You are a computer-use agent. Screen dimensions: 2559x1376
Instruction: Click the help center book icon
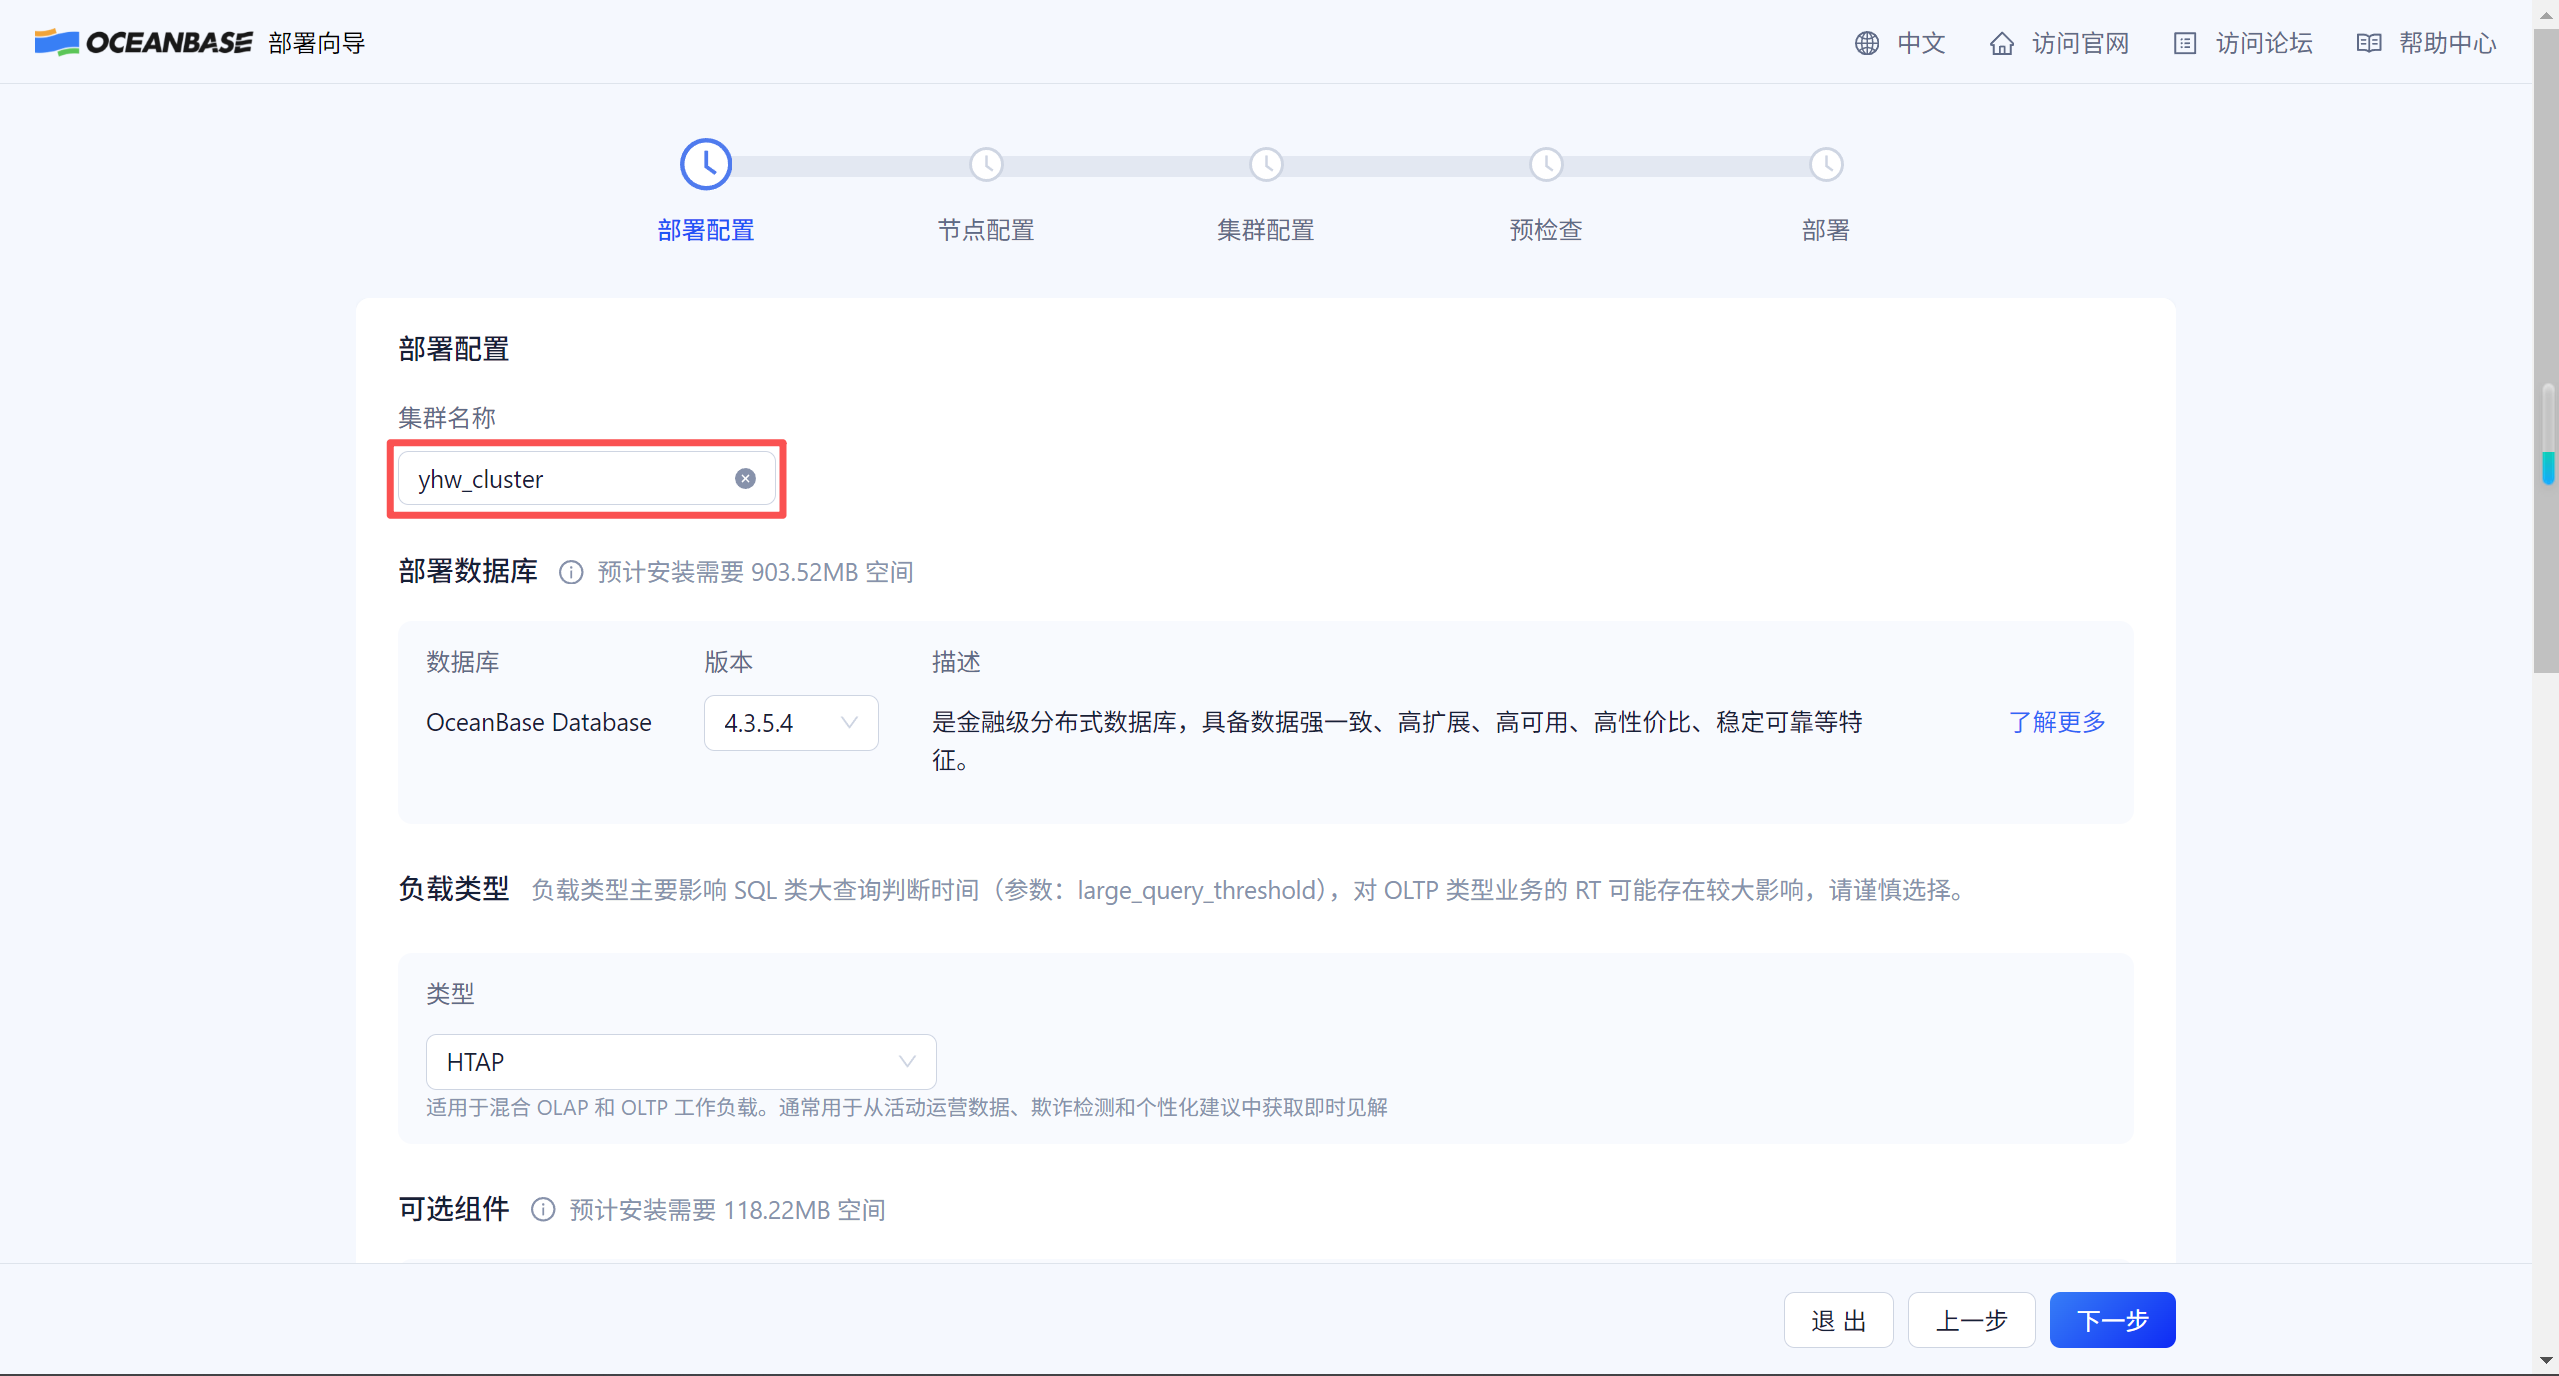2368,43
